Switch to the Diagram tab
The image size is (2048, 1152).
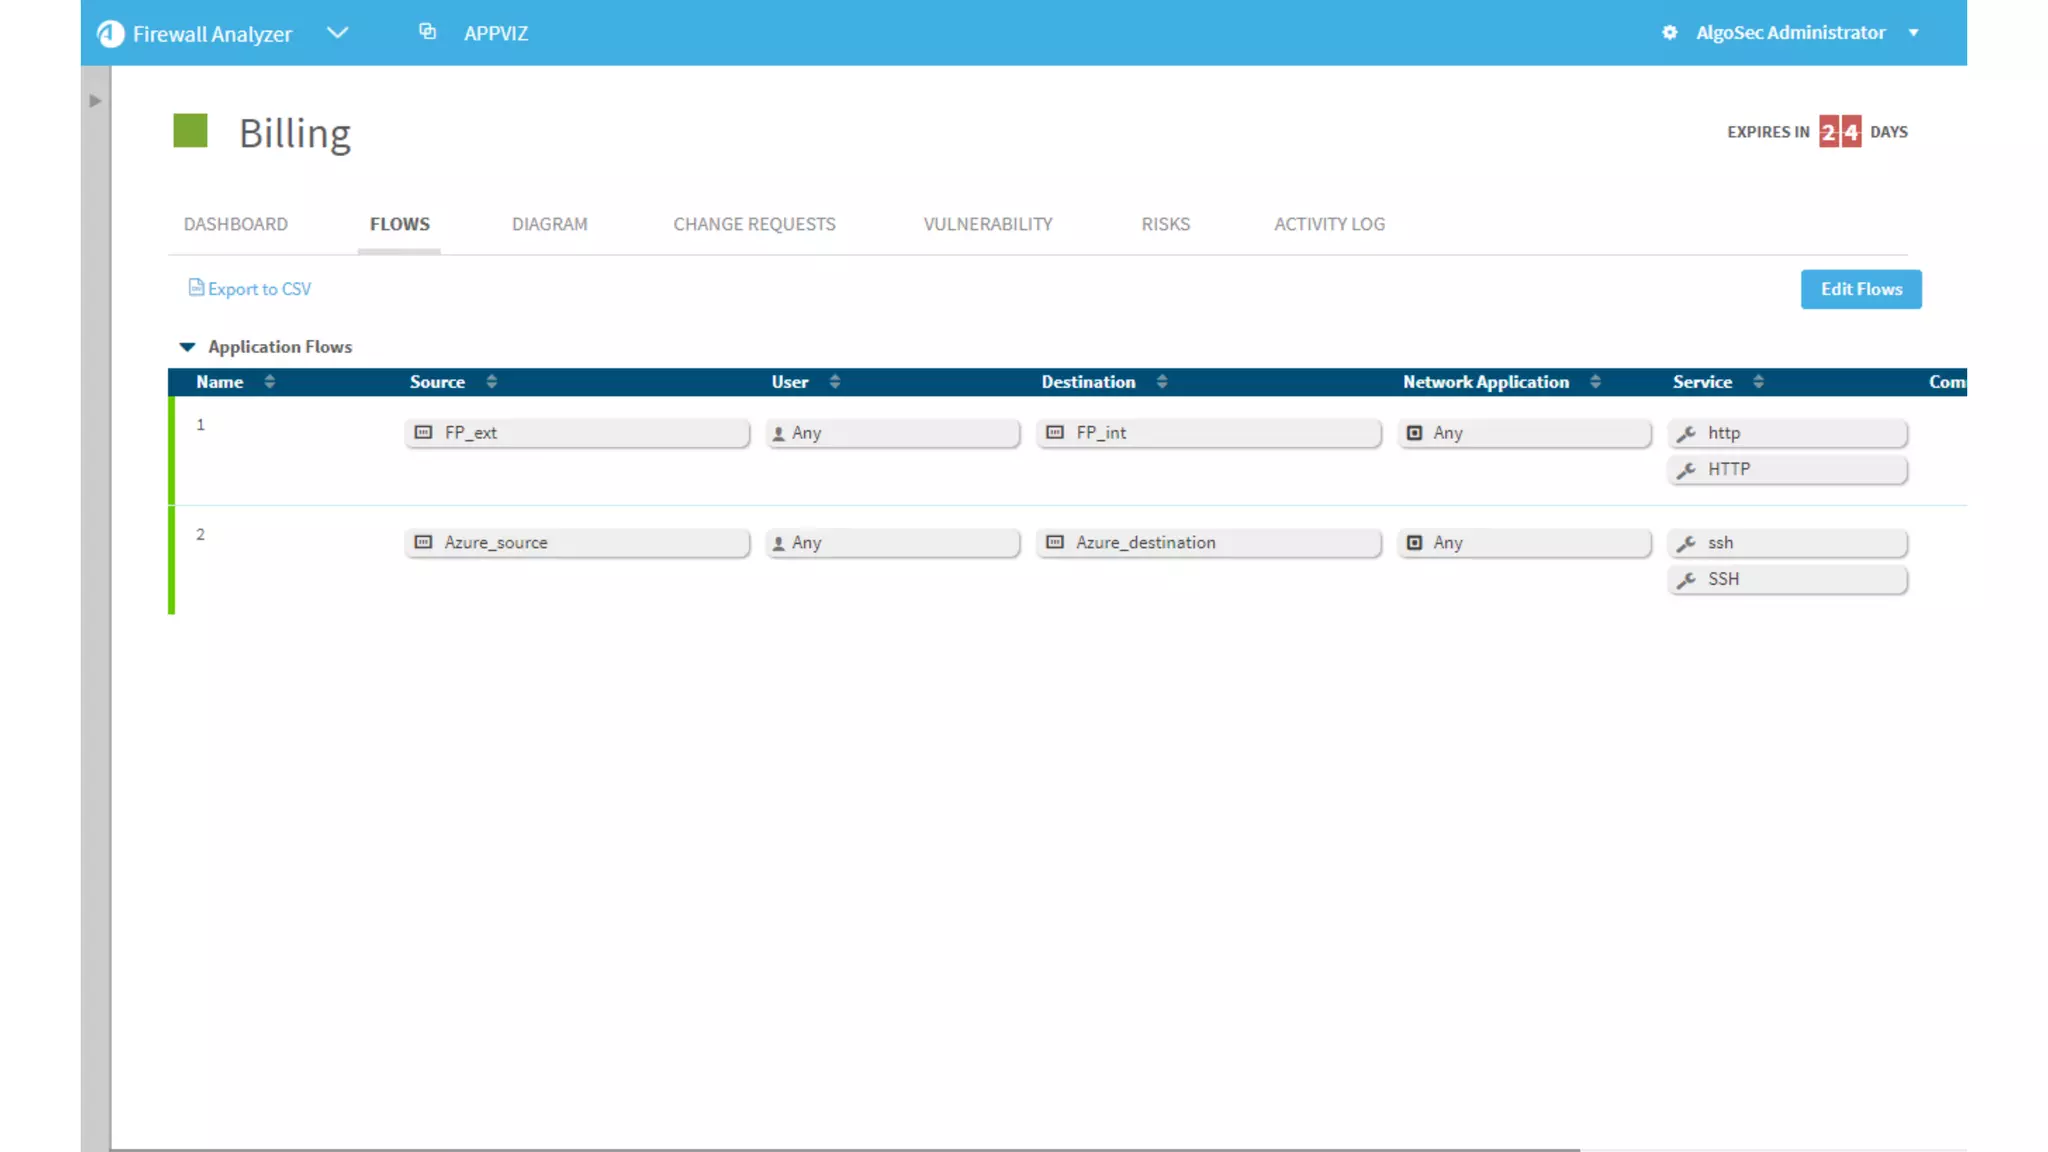click(549, 224)
